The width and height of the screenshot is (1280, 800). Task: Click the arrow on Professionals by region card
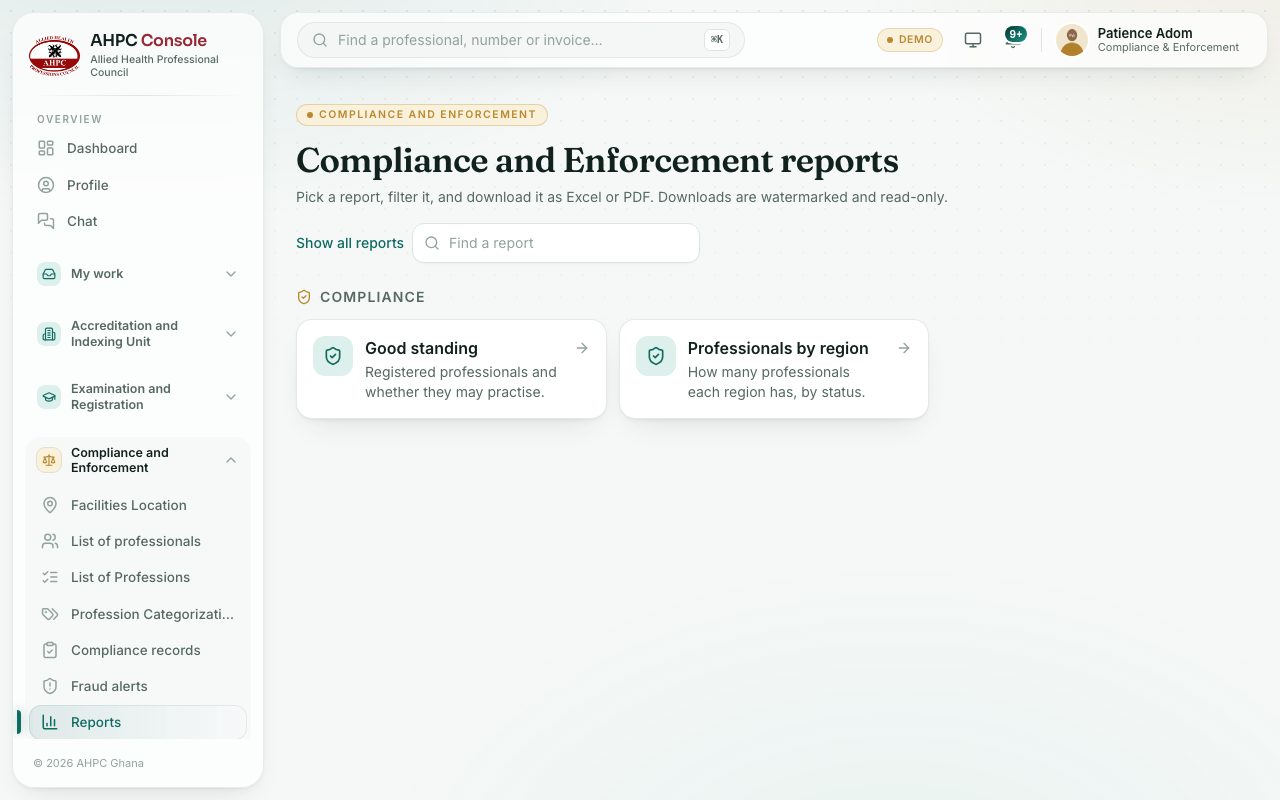[904, 348]
